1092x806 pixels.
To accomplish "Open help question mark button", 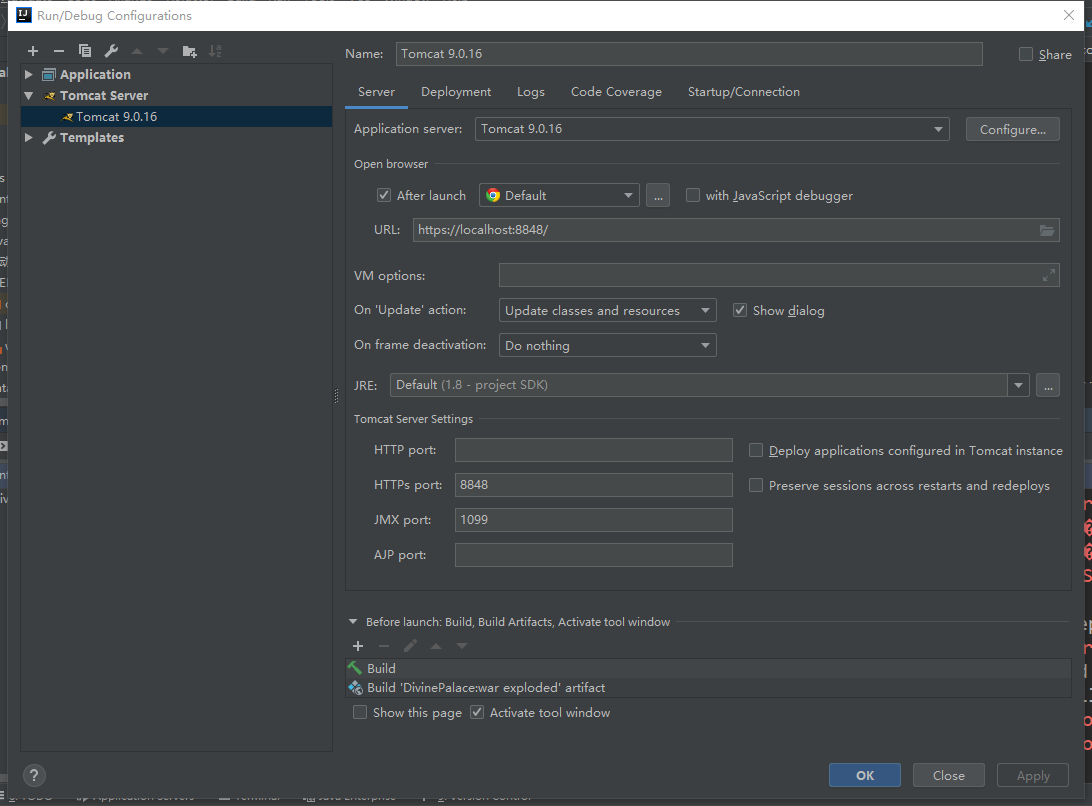I will [x=34, y=775].
